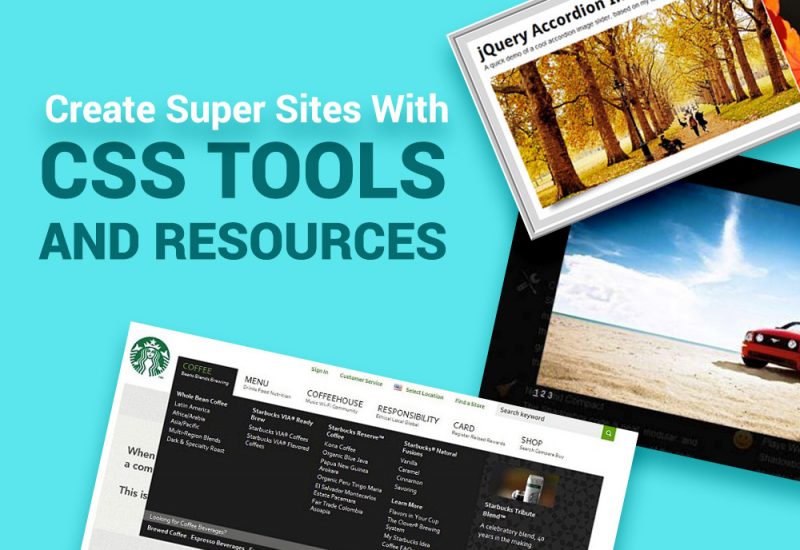
Task: Select Latin America in coffee menu
Action: pyautogui.click(x=192, y=407)
